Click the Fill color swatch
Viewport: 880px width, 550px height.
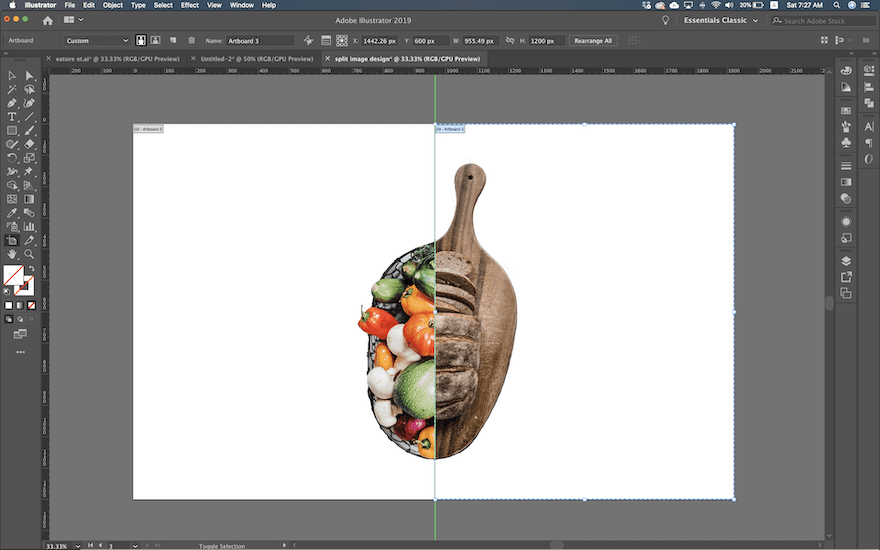pyautogui.click(x=14, y=274)
